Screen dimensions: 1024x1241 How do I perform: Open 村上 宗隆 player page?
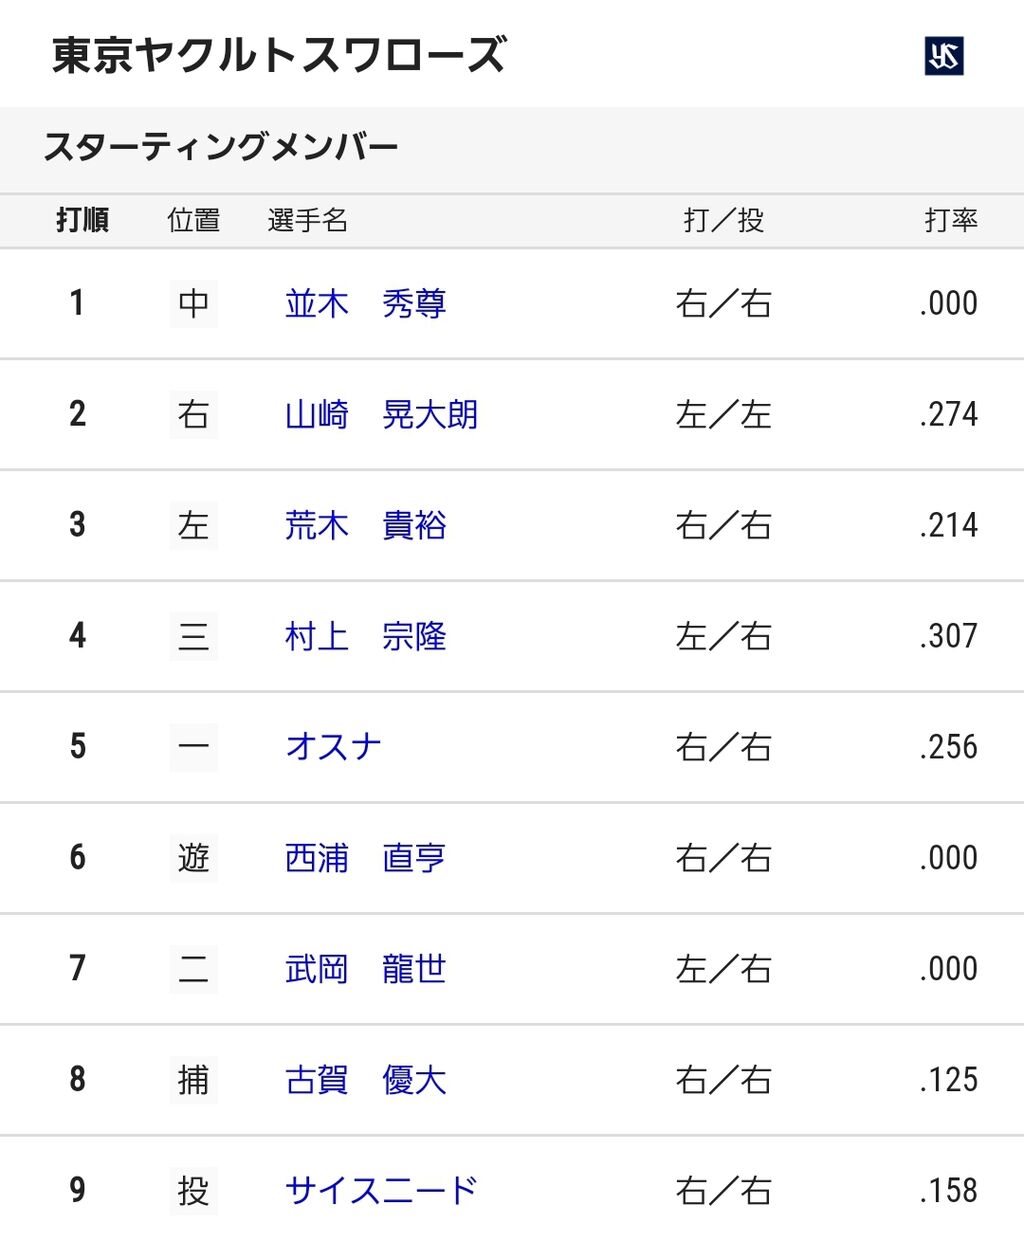[x=365, y=637]
